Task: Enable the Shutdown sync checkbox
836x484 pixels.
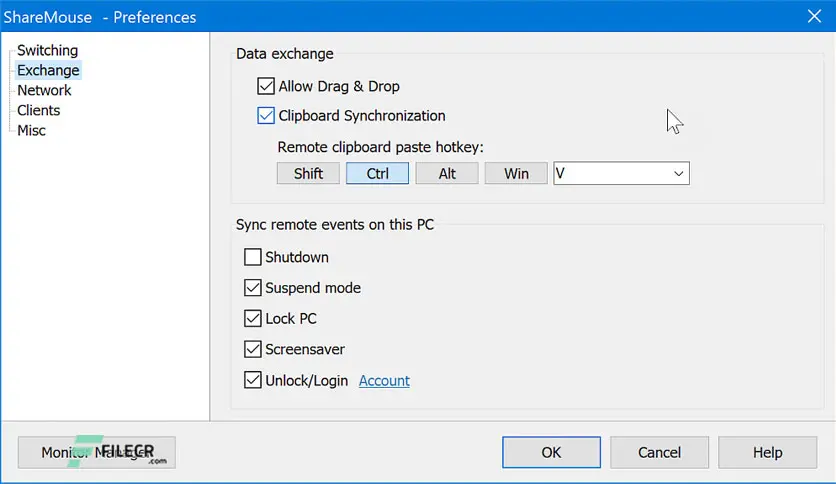Action: click(x=252, y=257)
